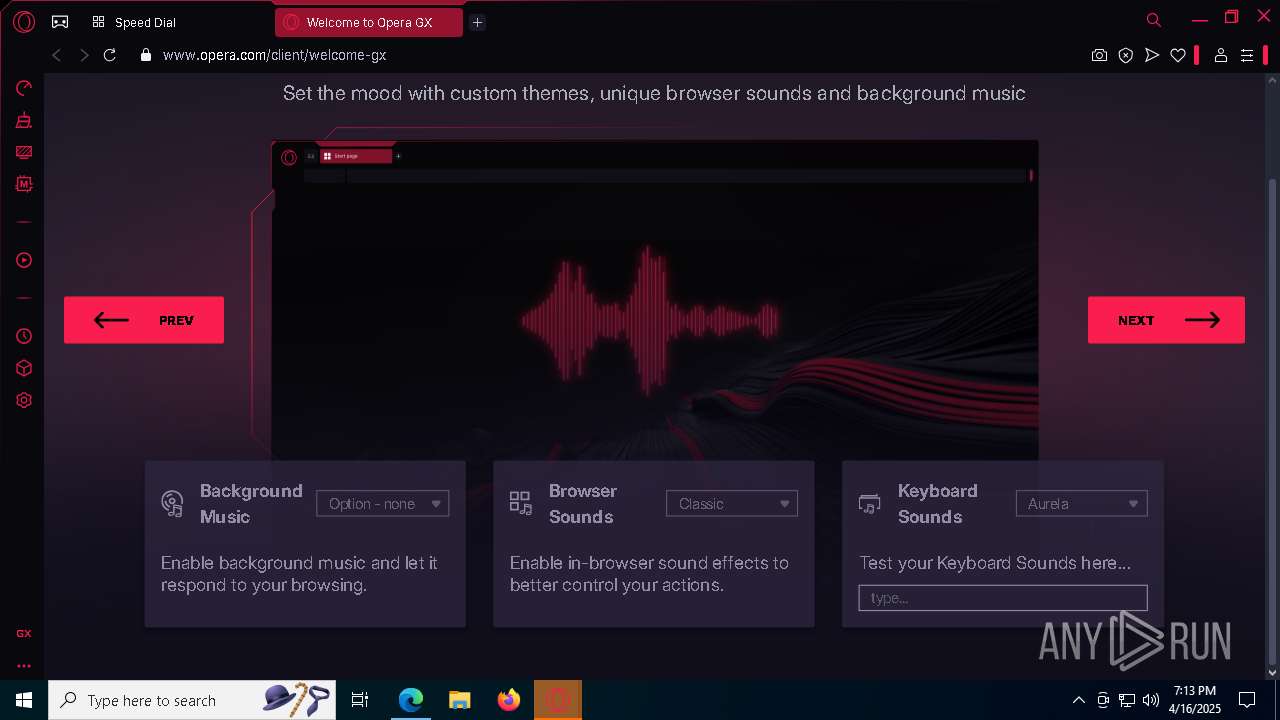The height and width of the screenshot is (720, 1280).
Task: Click the Windows taskbar search box
Action: (x=193, y=700)
